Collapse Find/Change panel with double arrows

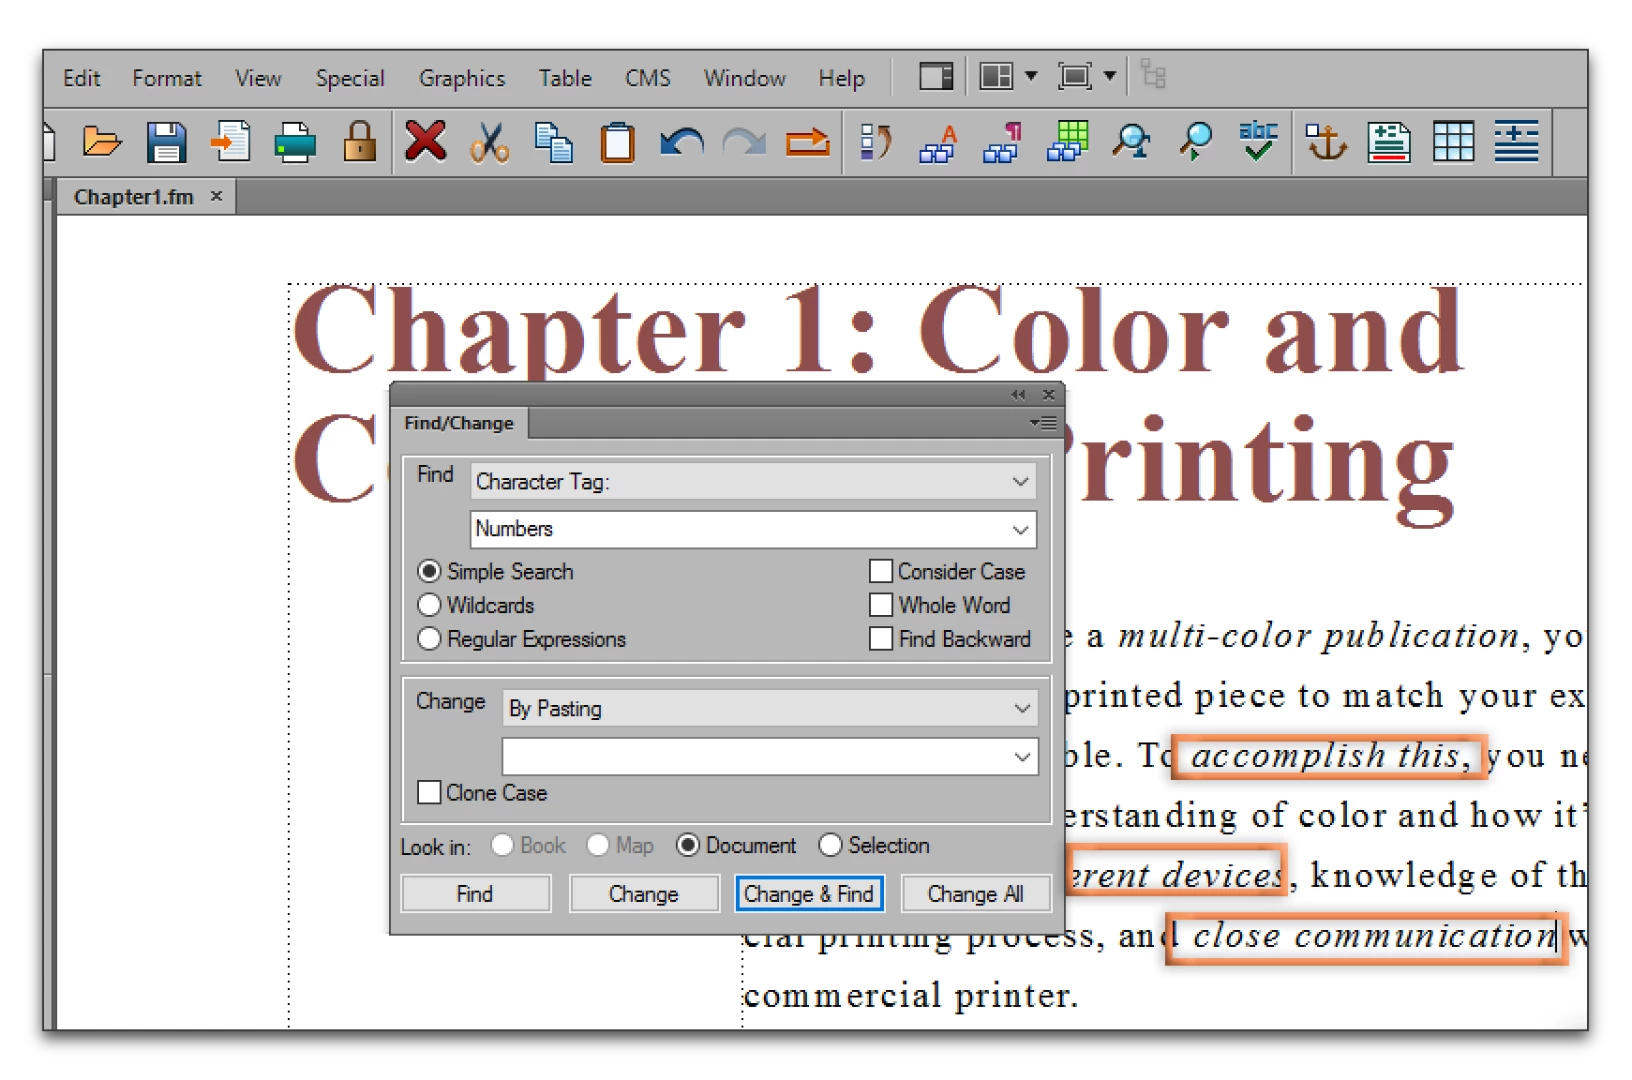pyautogui.click(x=1018, y=395)
